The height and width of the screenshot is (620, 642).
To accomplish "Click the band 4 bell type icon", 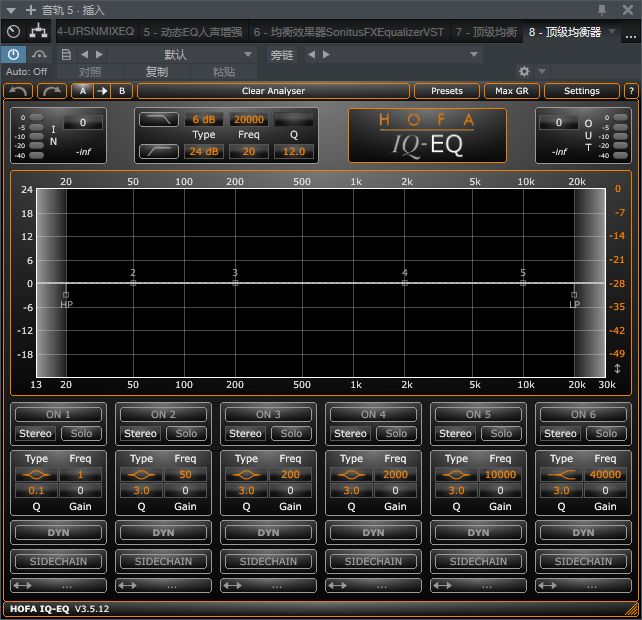I will (351, 475).
